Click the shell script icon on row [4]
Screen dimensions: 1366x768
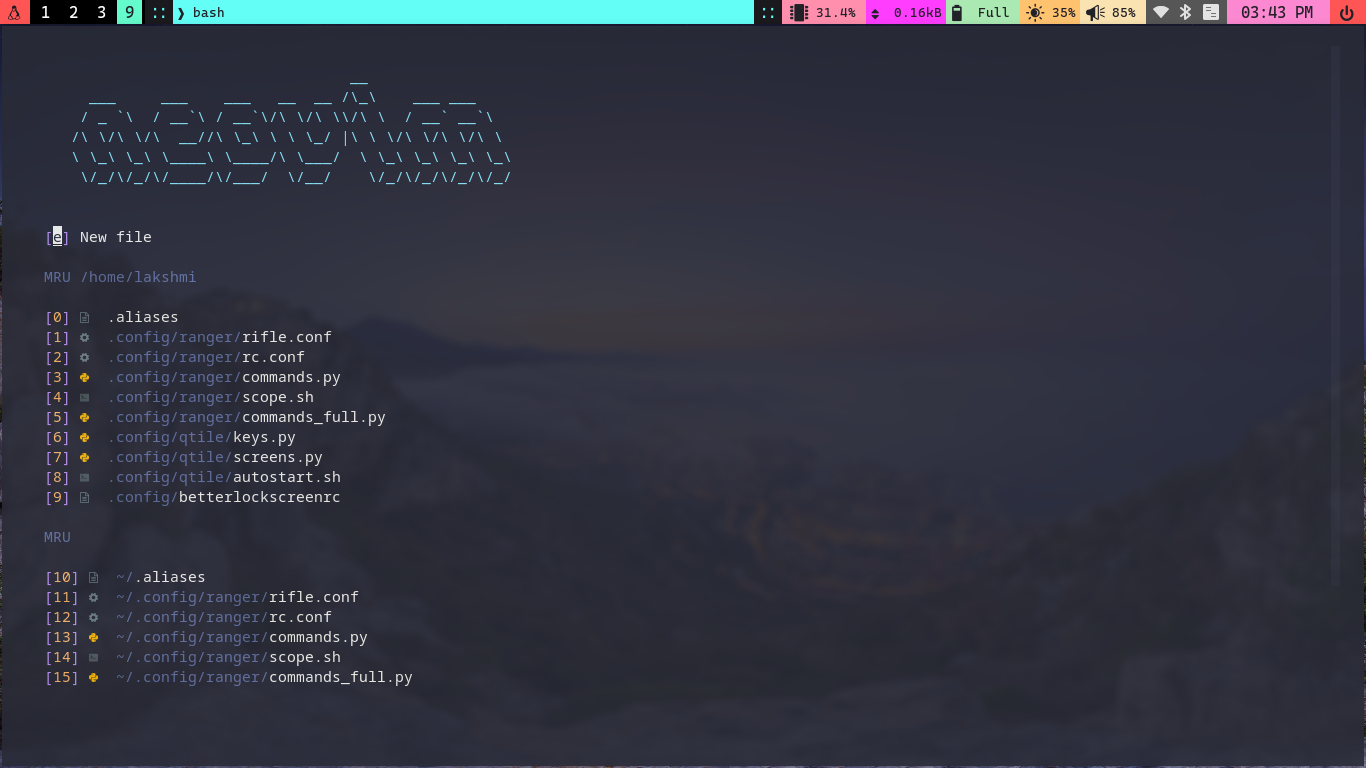point(85,397)
